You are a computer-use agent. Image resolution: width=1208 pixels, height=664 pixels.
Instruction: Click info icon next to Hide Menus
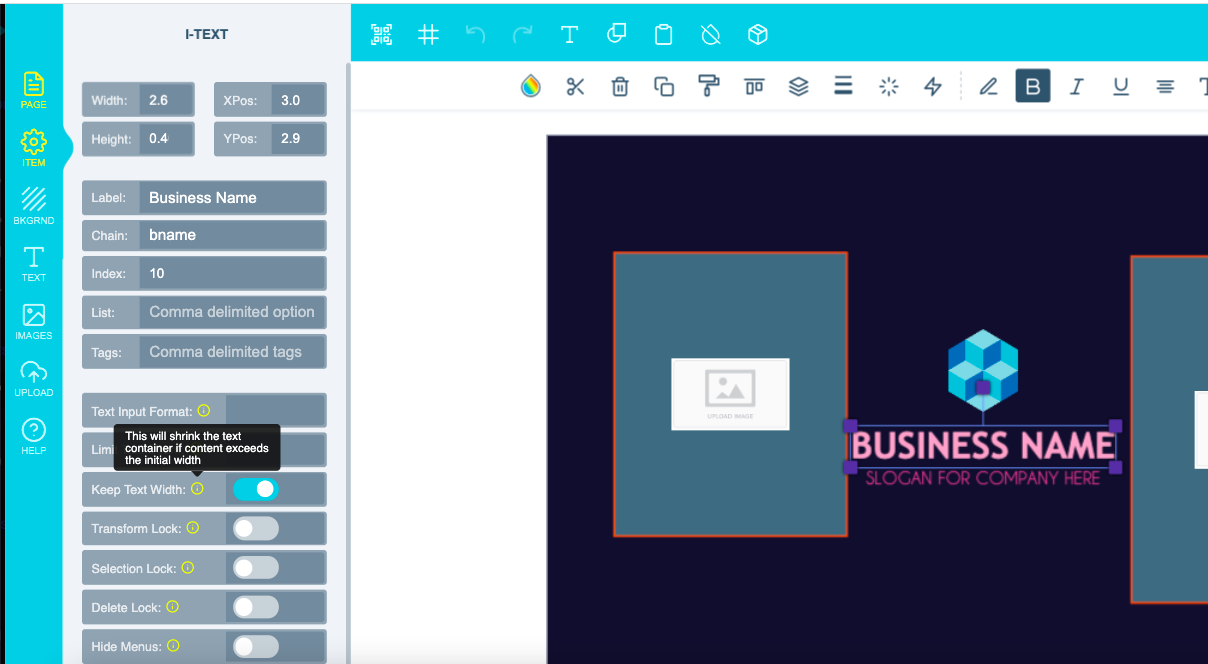pos(173,646)
